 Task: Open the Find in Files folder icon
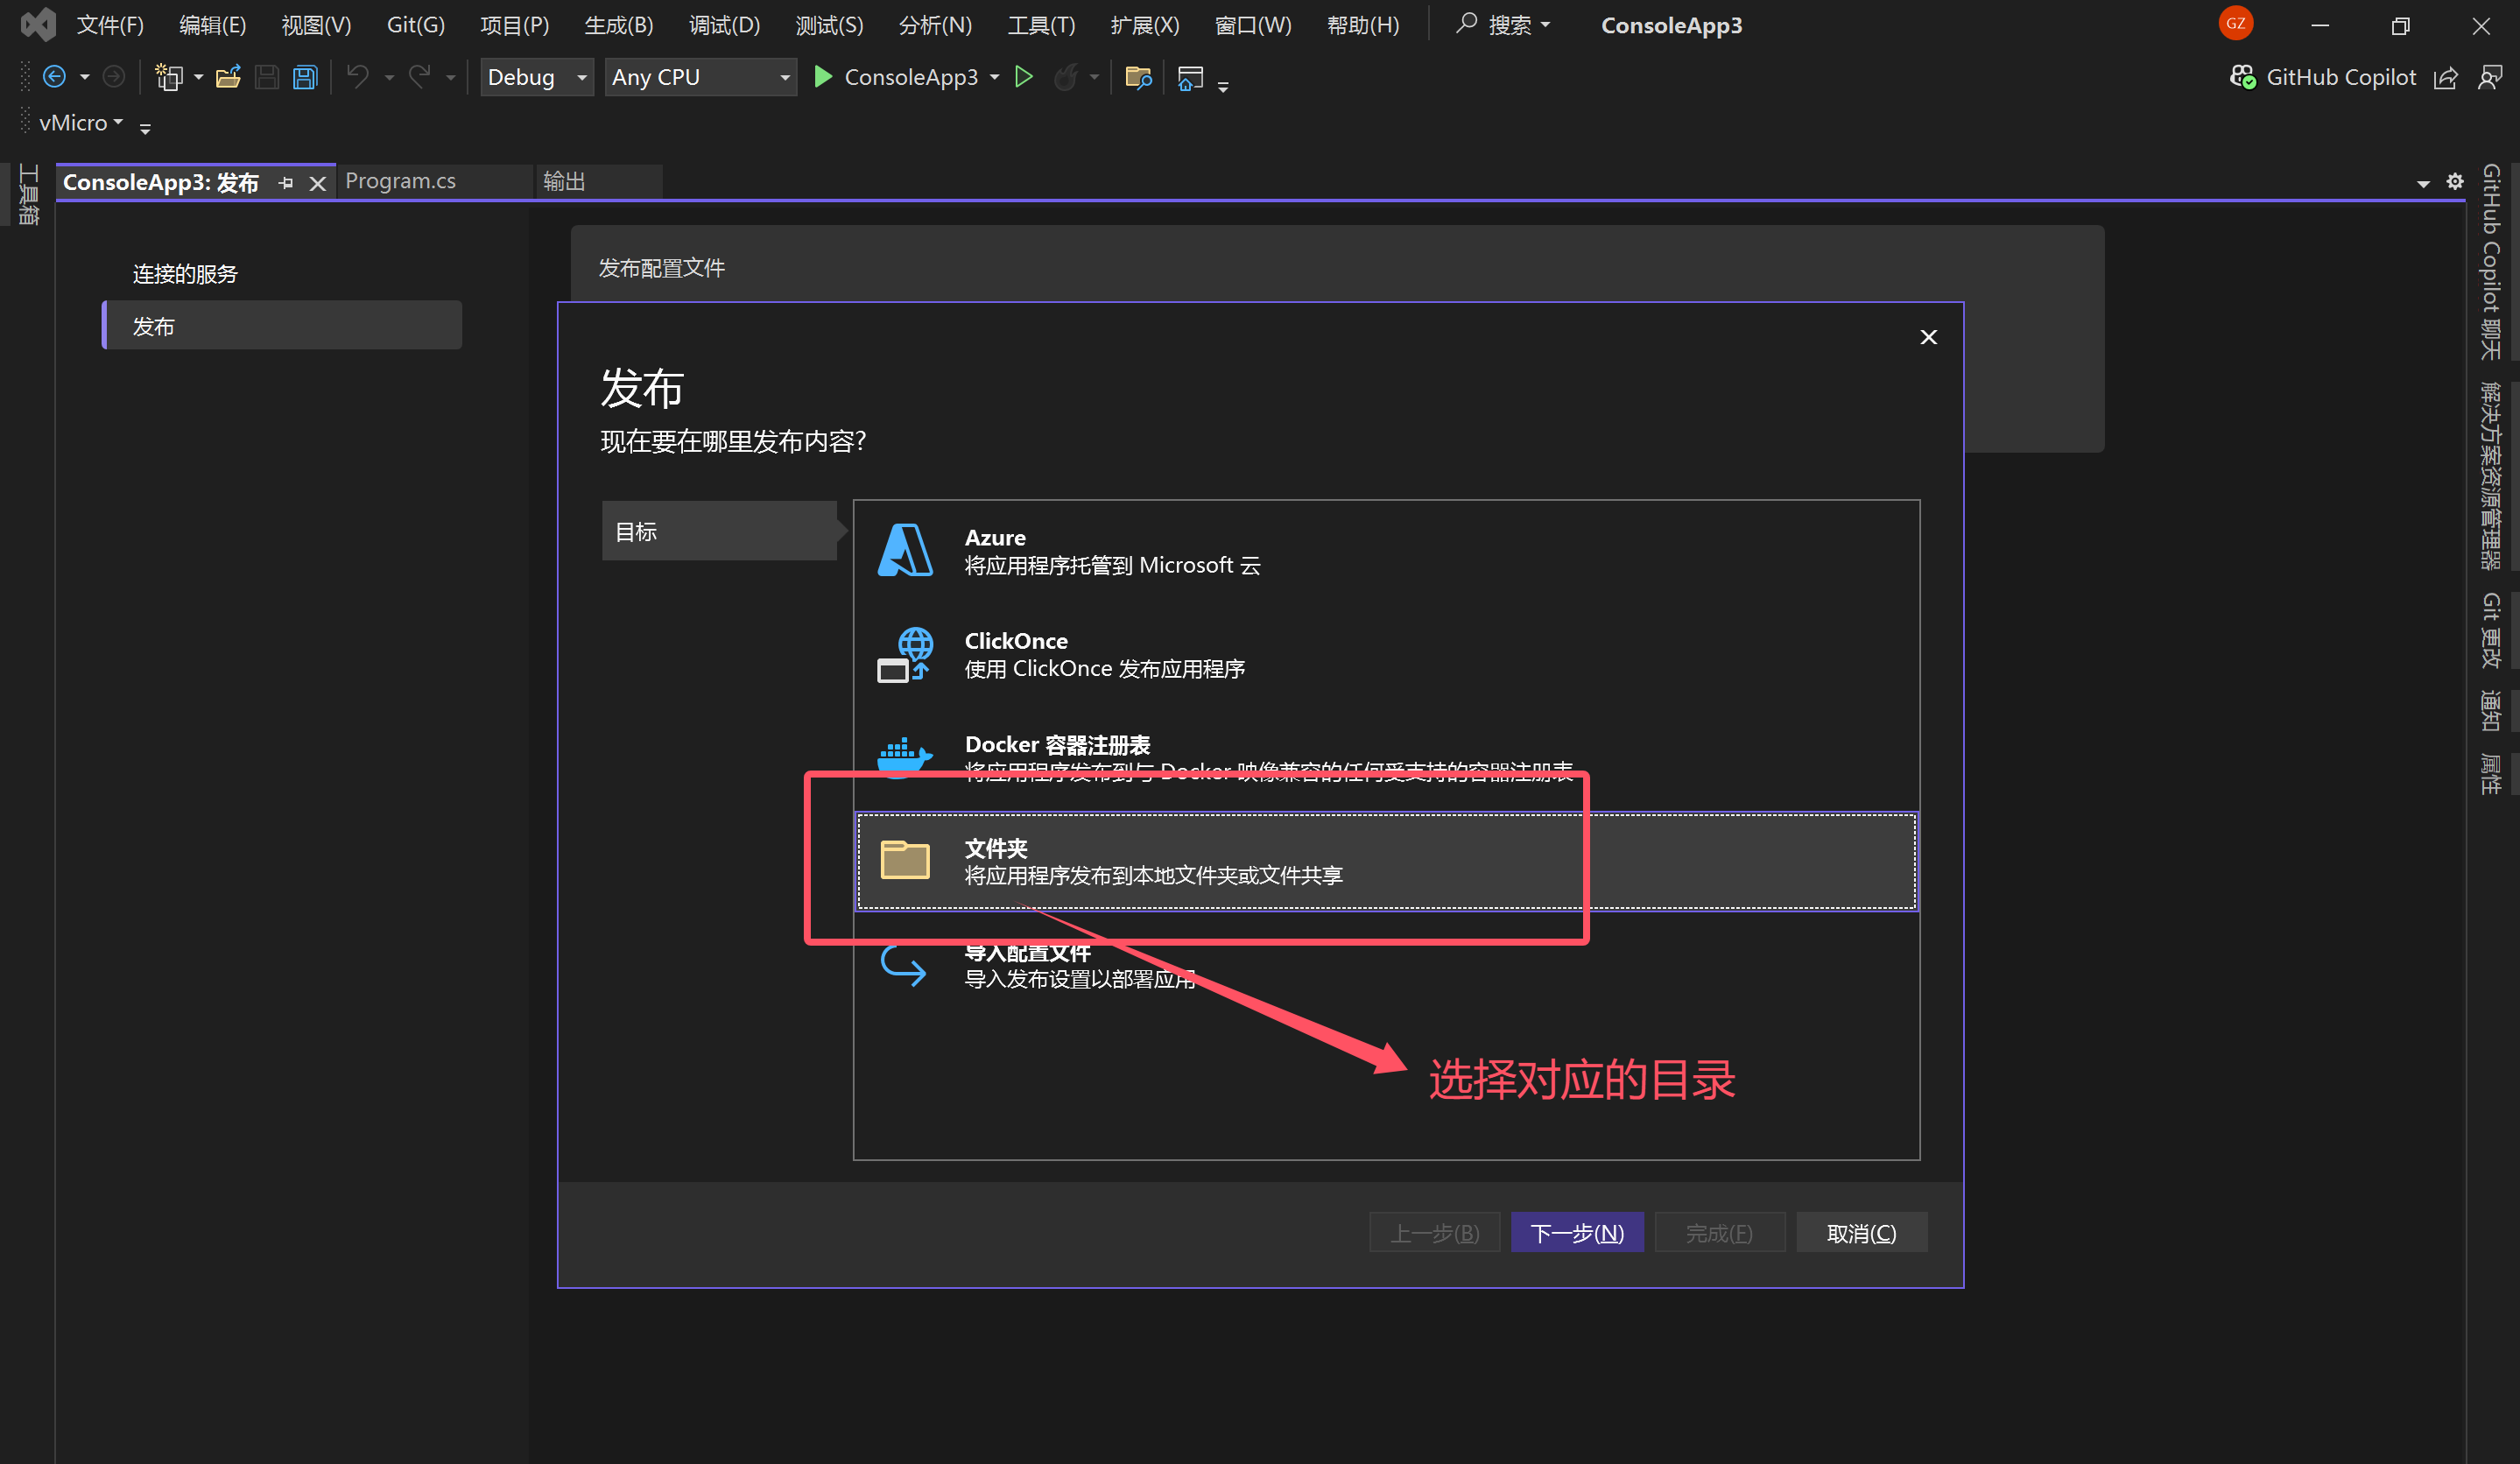pyautogui.click(x=1138, y=77)
